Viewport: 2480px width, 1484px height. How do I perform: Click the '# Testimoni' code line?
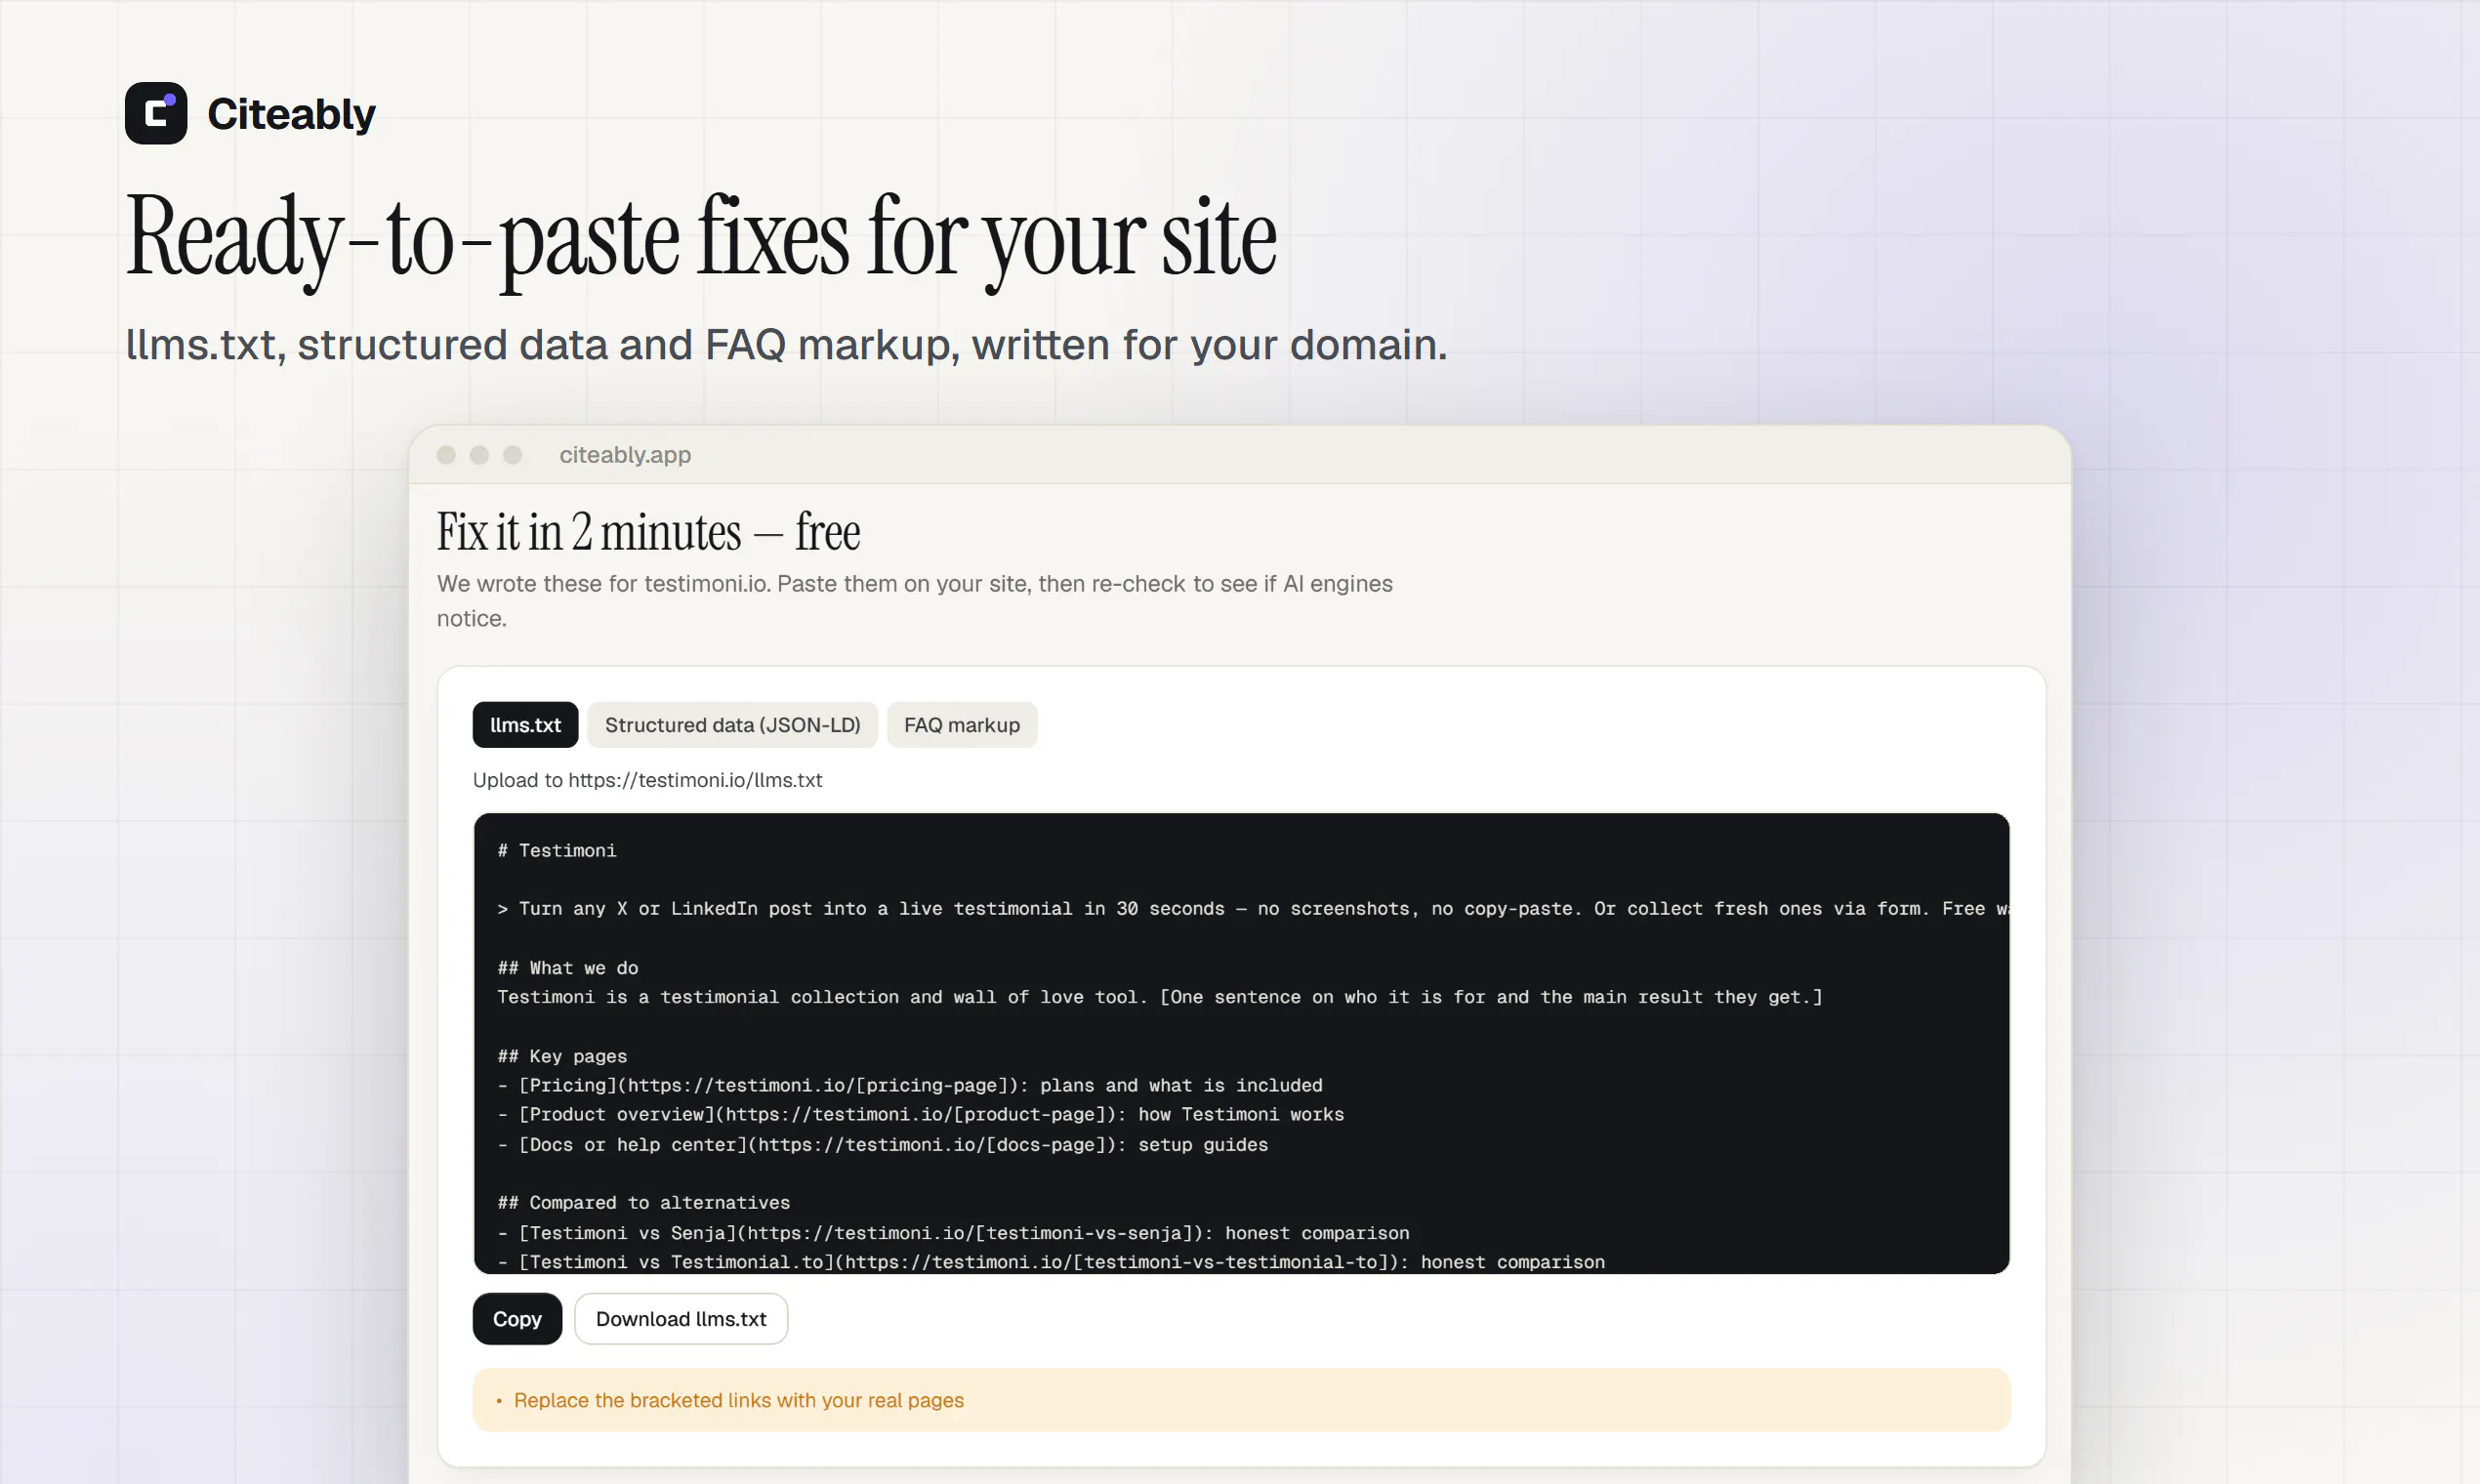click(557, 850)
